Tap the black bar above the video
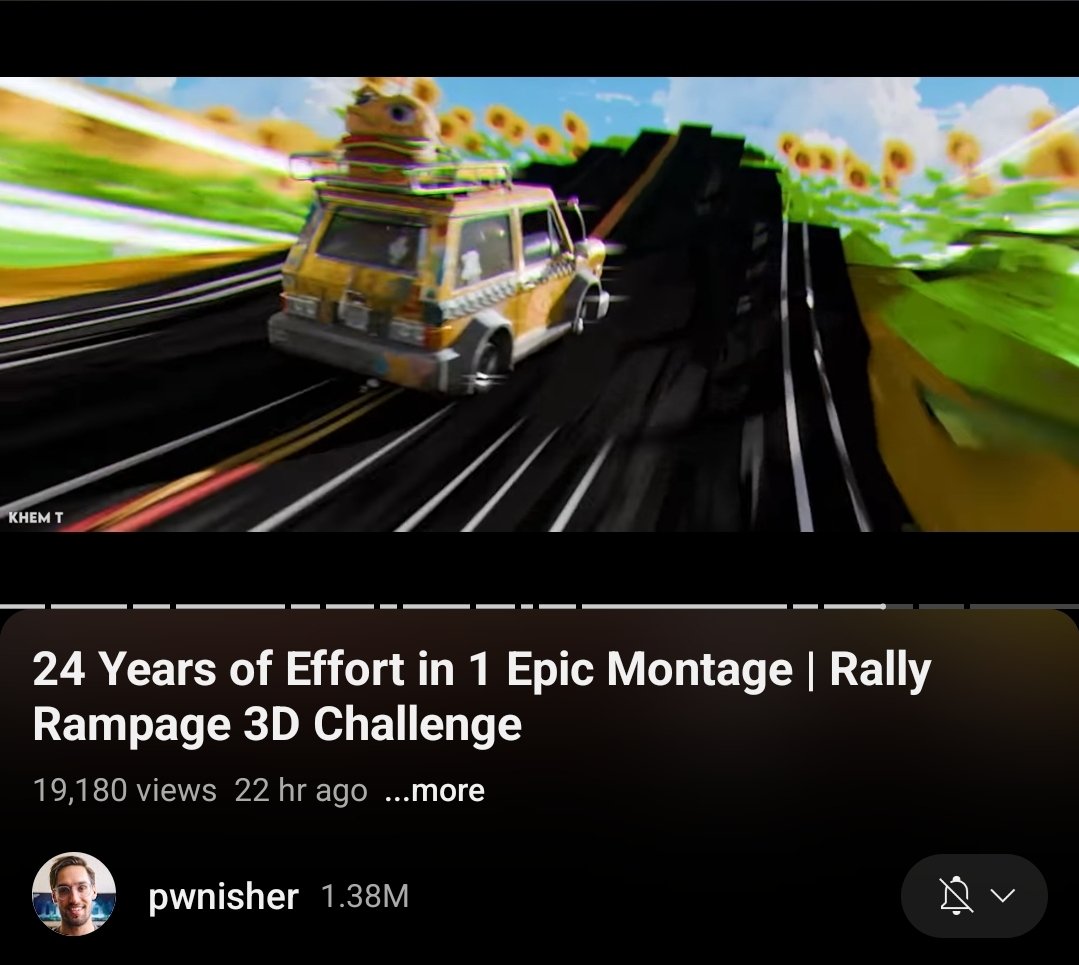This screenshot has height=965, width=1079. 540,39
